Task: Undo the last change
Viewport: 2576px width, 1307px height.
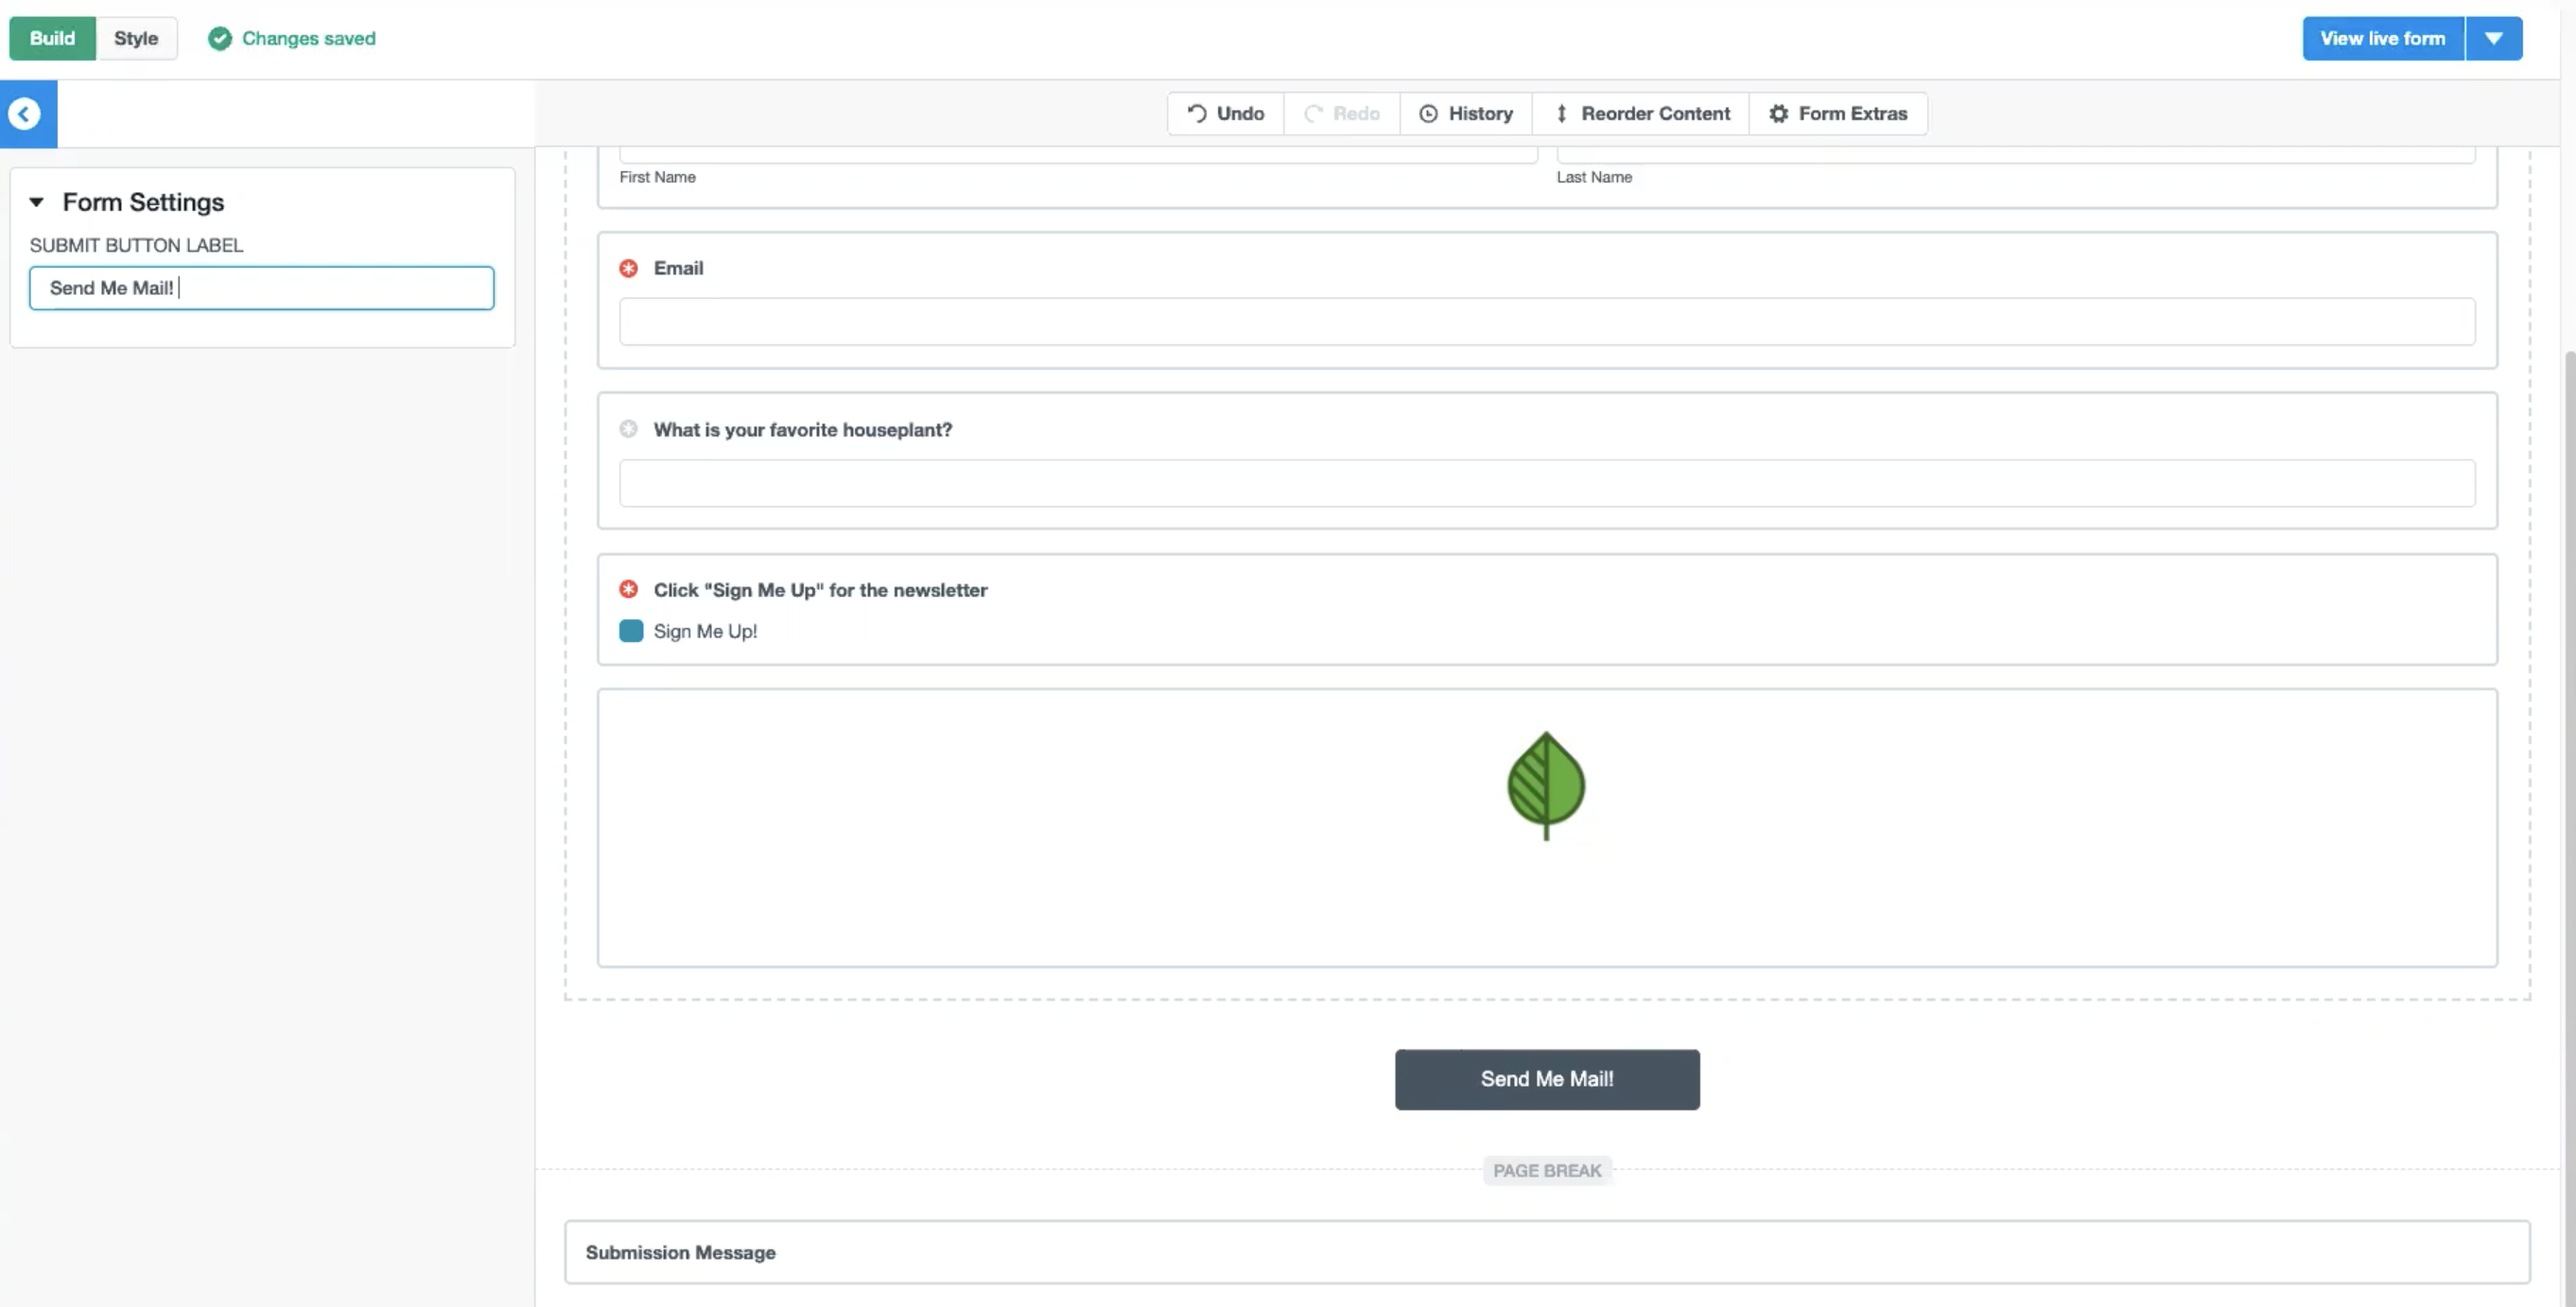Action: (x=1226, y=114)
